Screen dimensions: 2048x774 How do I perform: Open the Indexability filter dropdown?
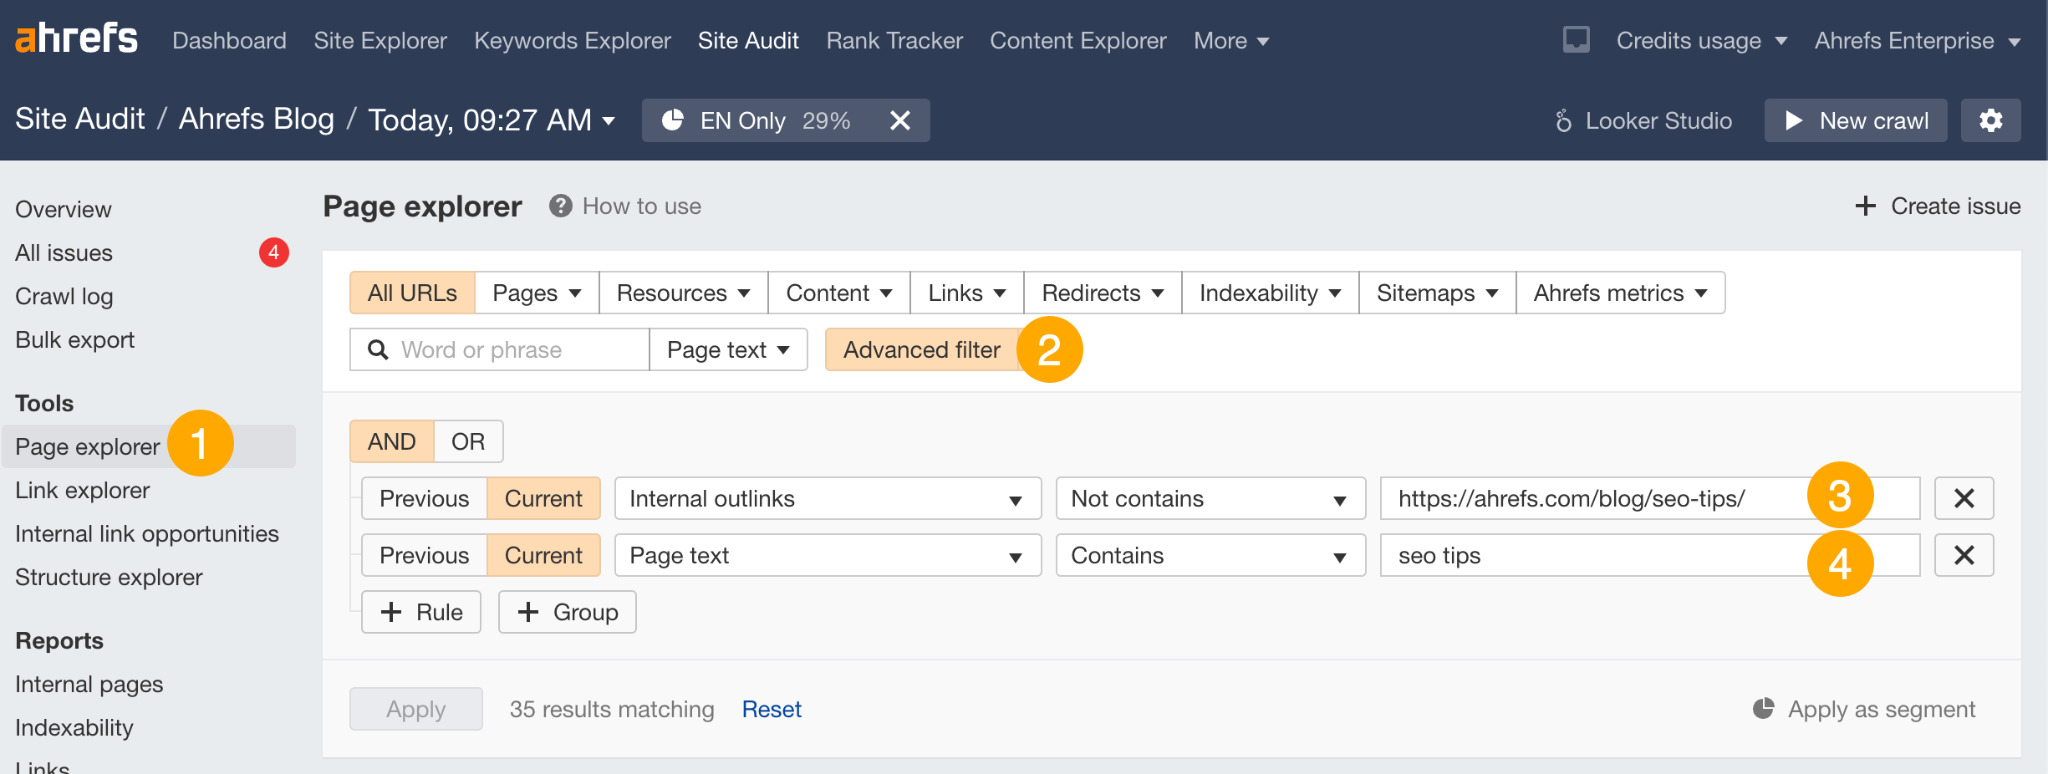(1270, 293)
